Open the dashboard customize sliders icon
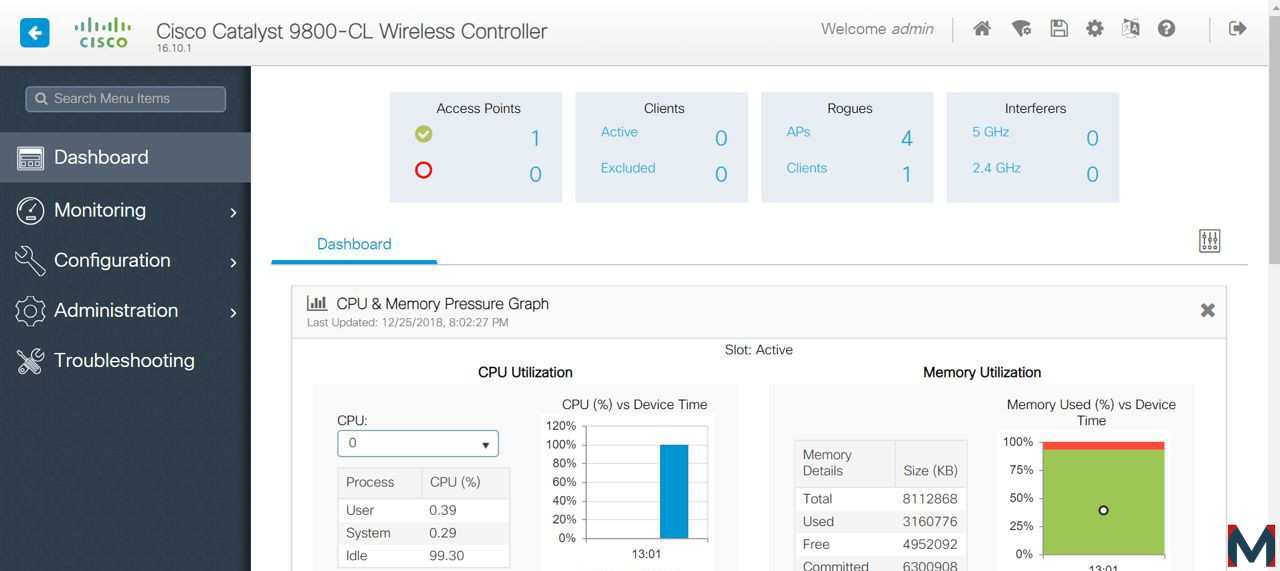Screen dimensions: 1280x571 [1210, 241]
